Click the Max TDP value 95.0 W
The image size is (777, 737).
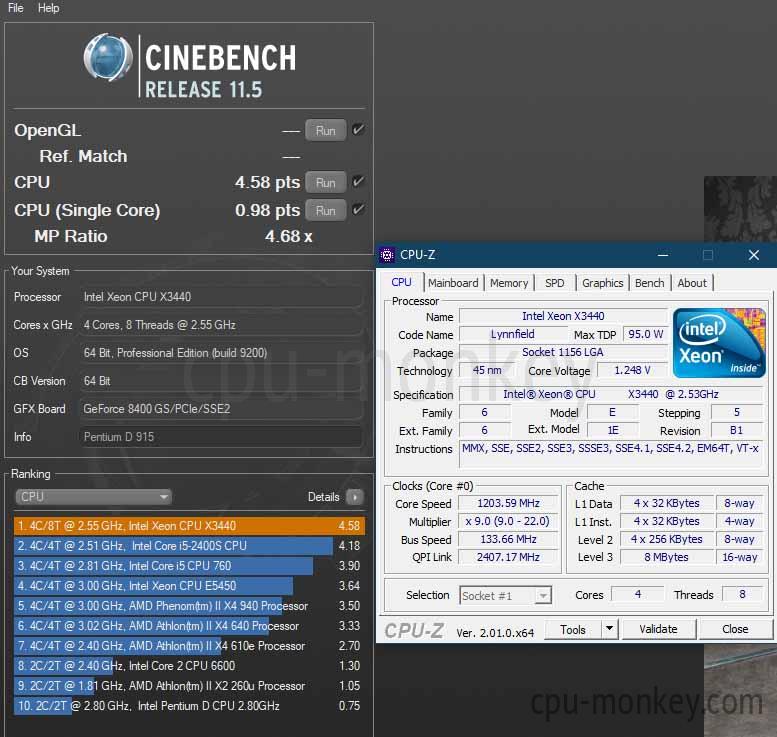(646, 334)
